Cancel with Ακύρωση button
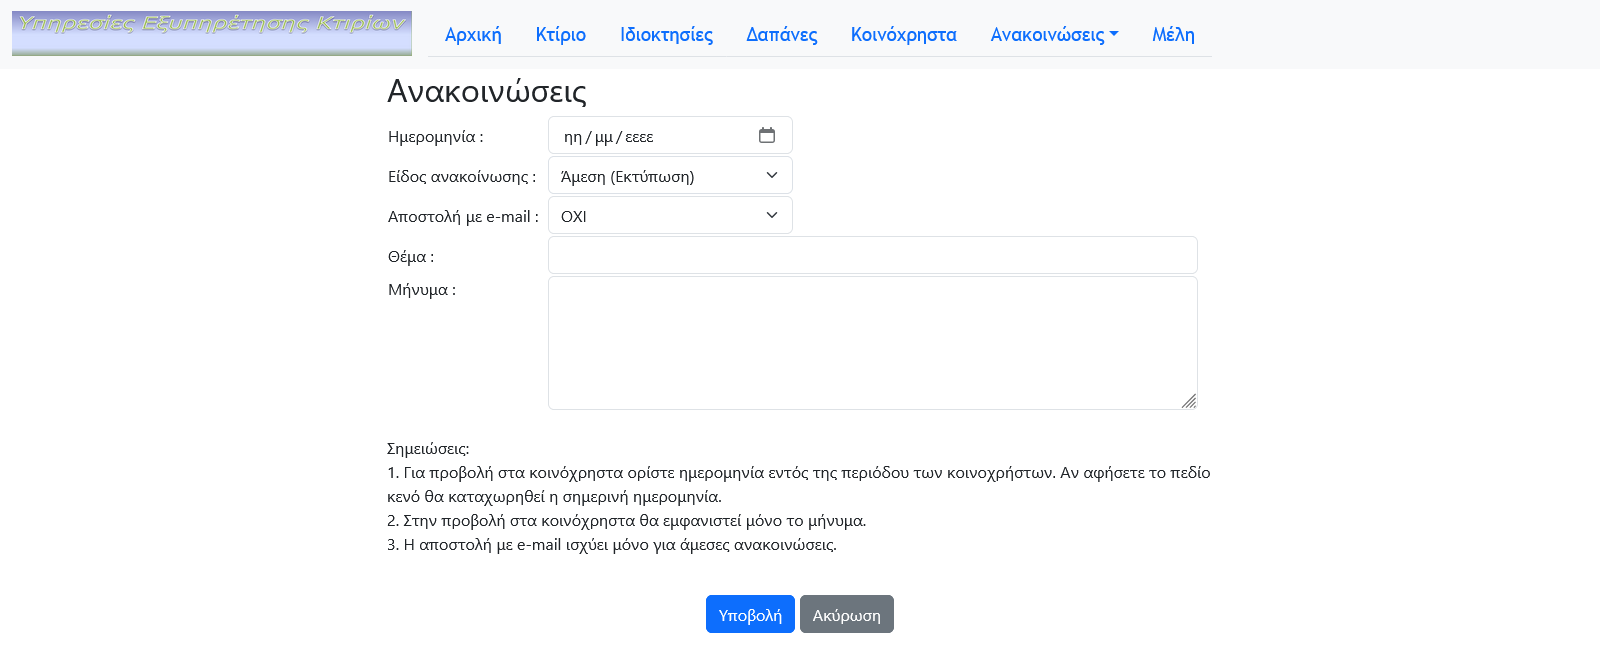Image resolution: width=1600 pixels, height=660 pixels. [847, 614]
